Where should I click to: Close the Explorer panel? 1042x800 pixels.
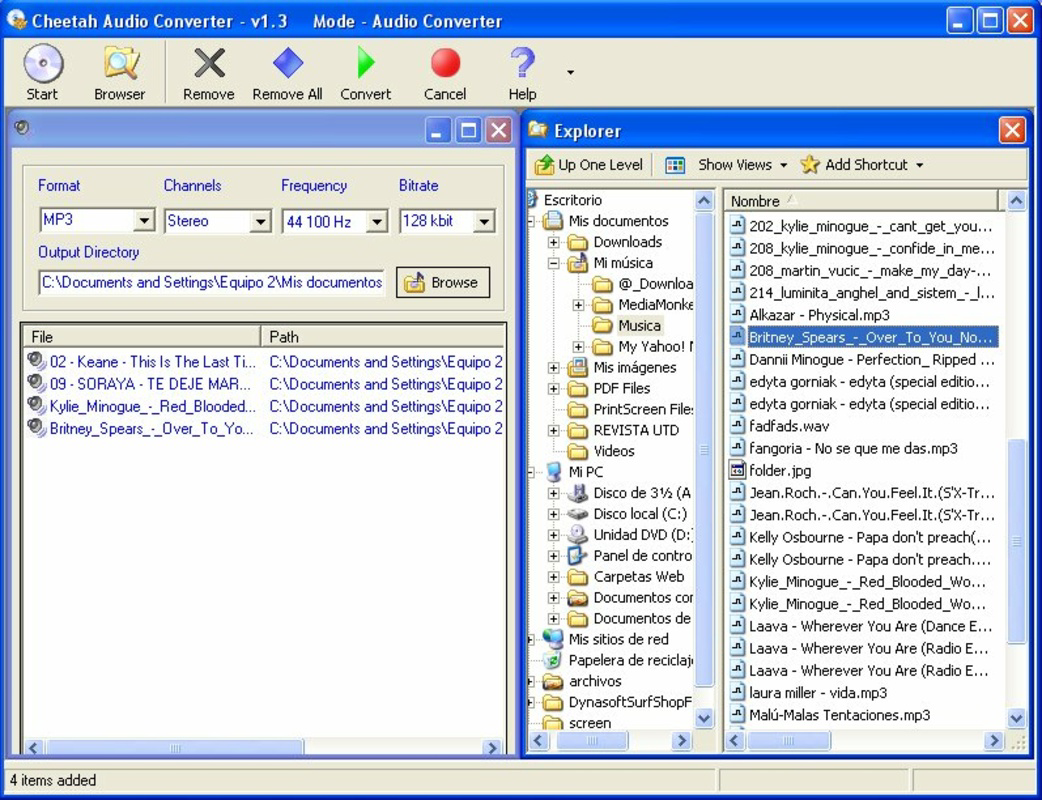pyautogui.click(x=1011, y=130)
